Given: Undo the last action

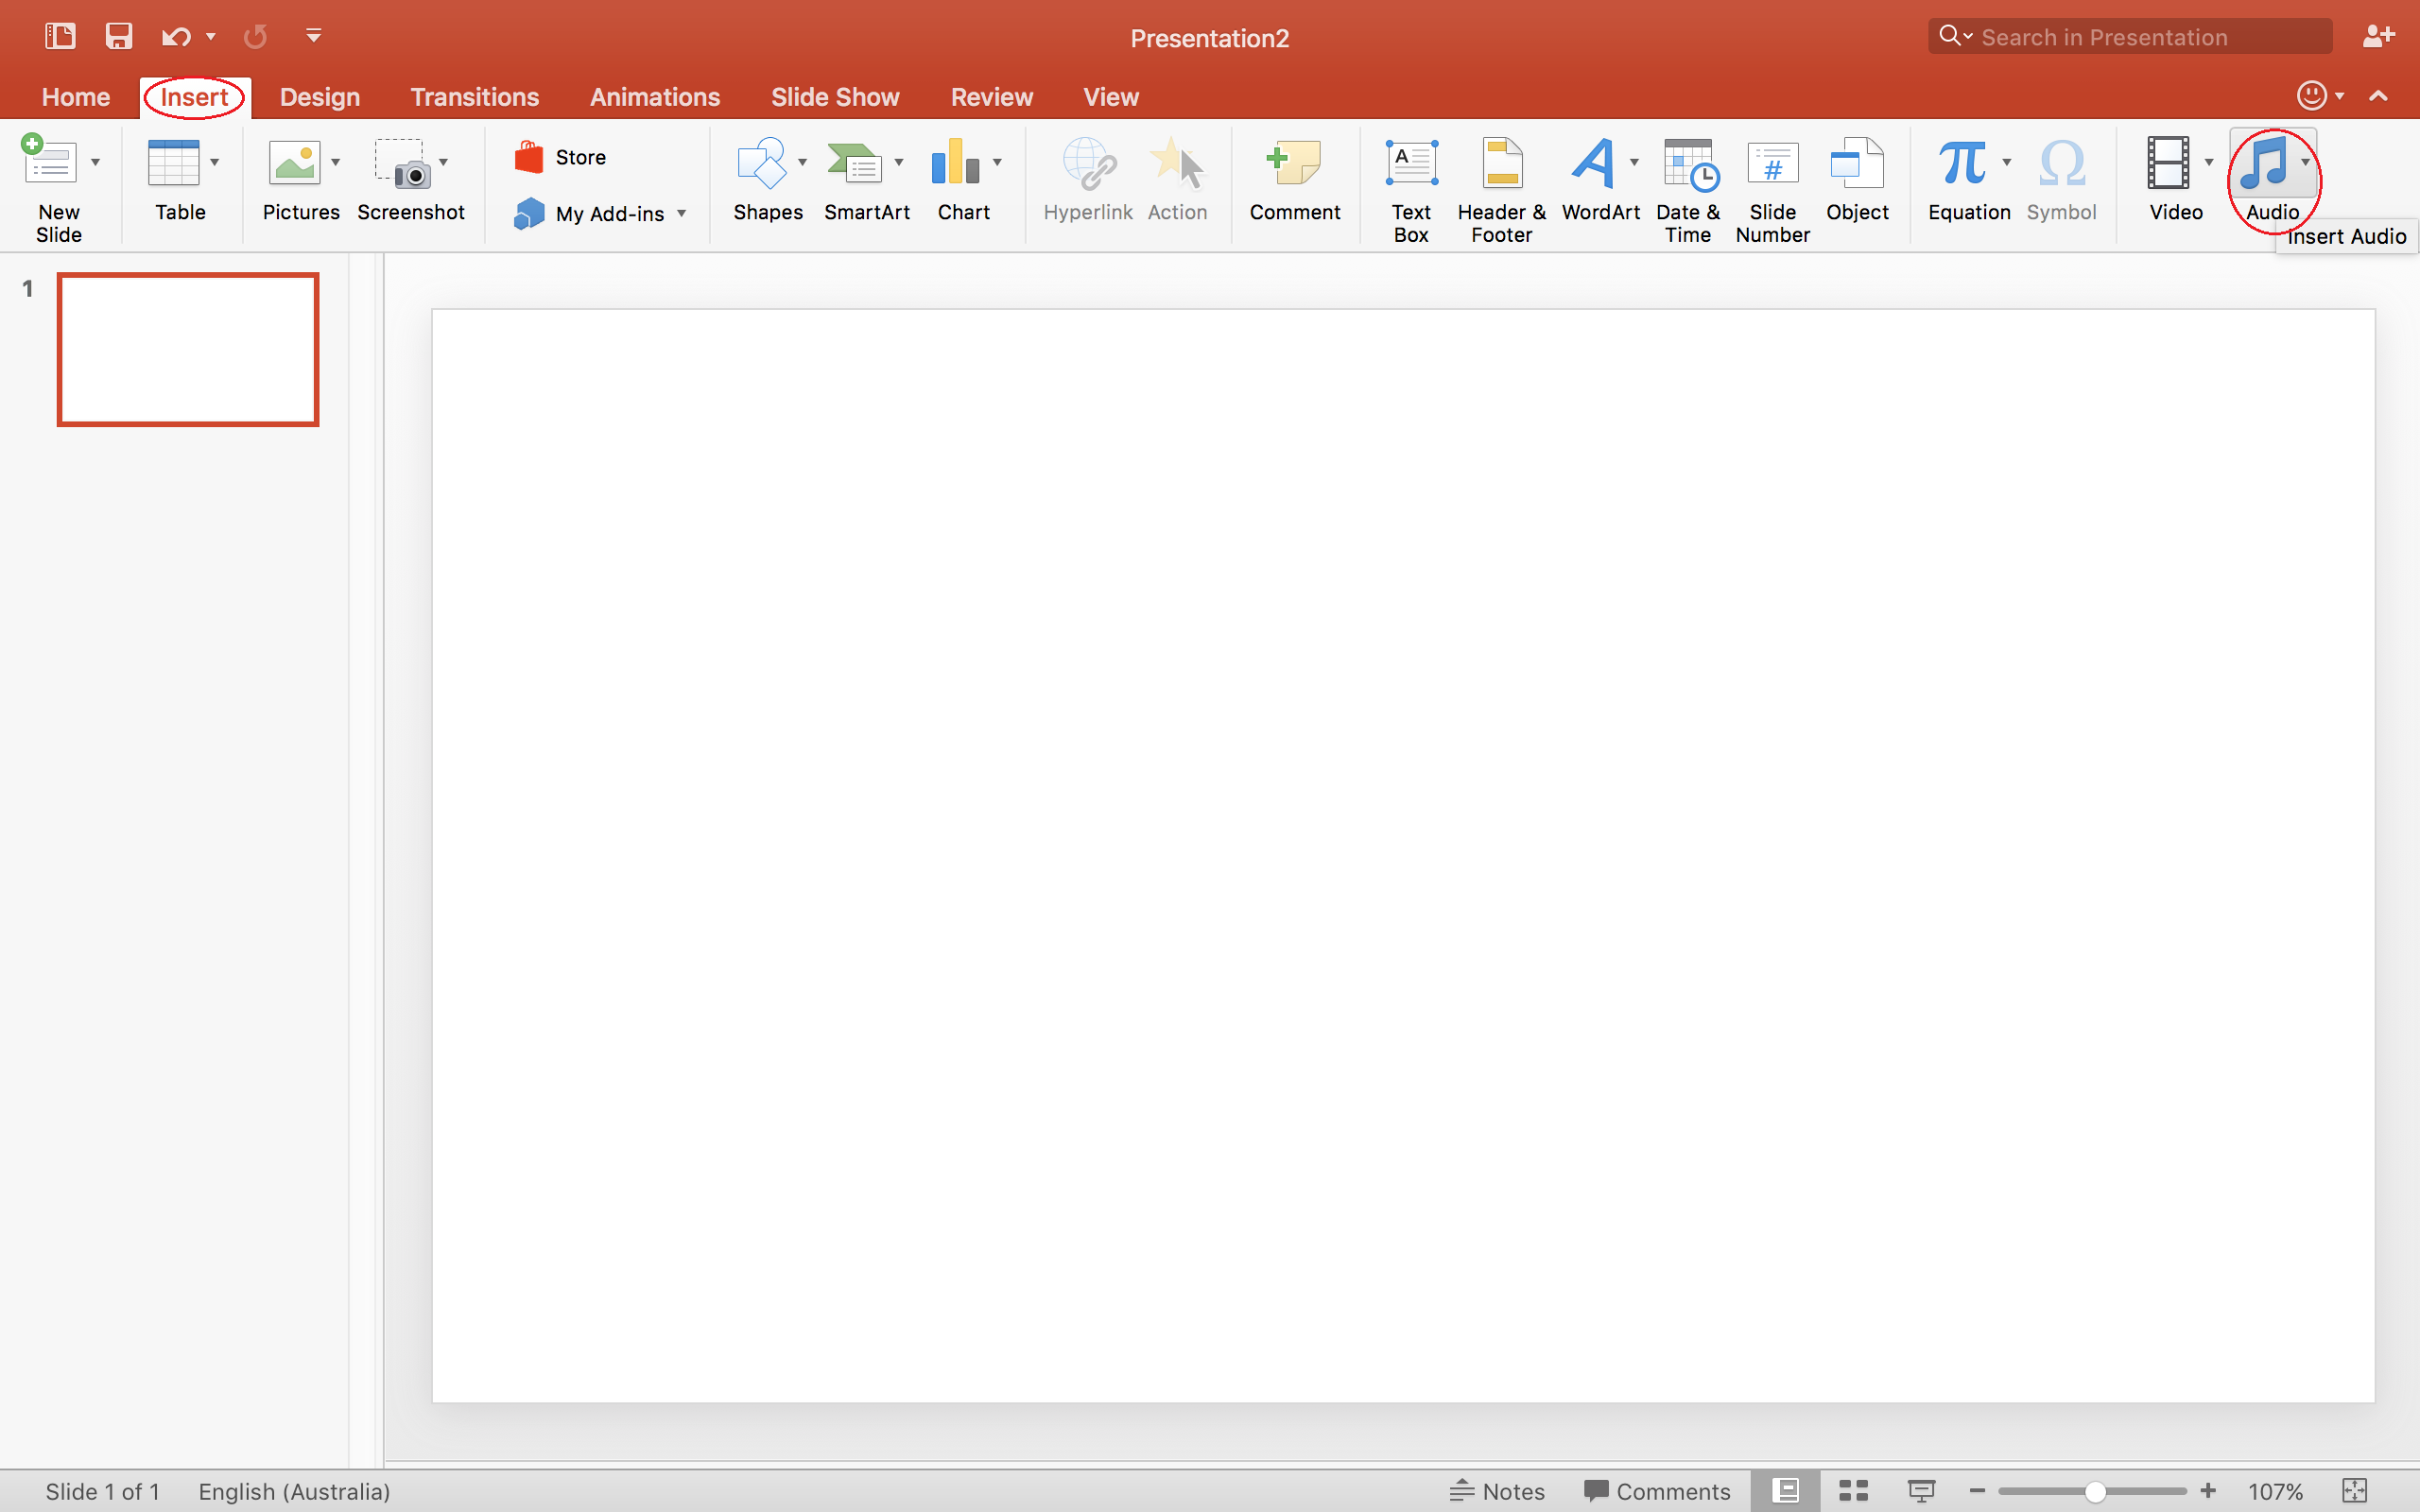Looking at the screenshot, I should (176, 37).
